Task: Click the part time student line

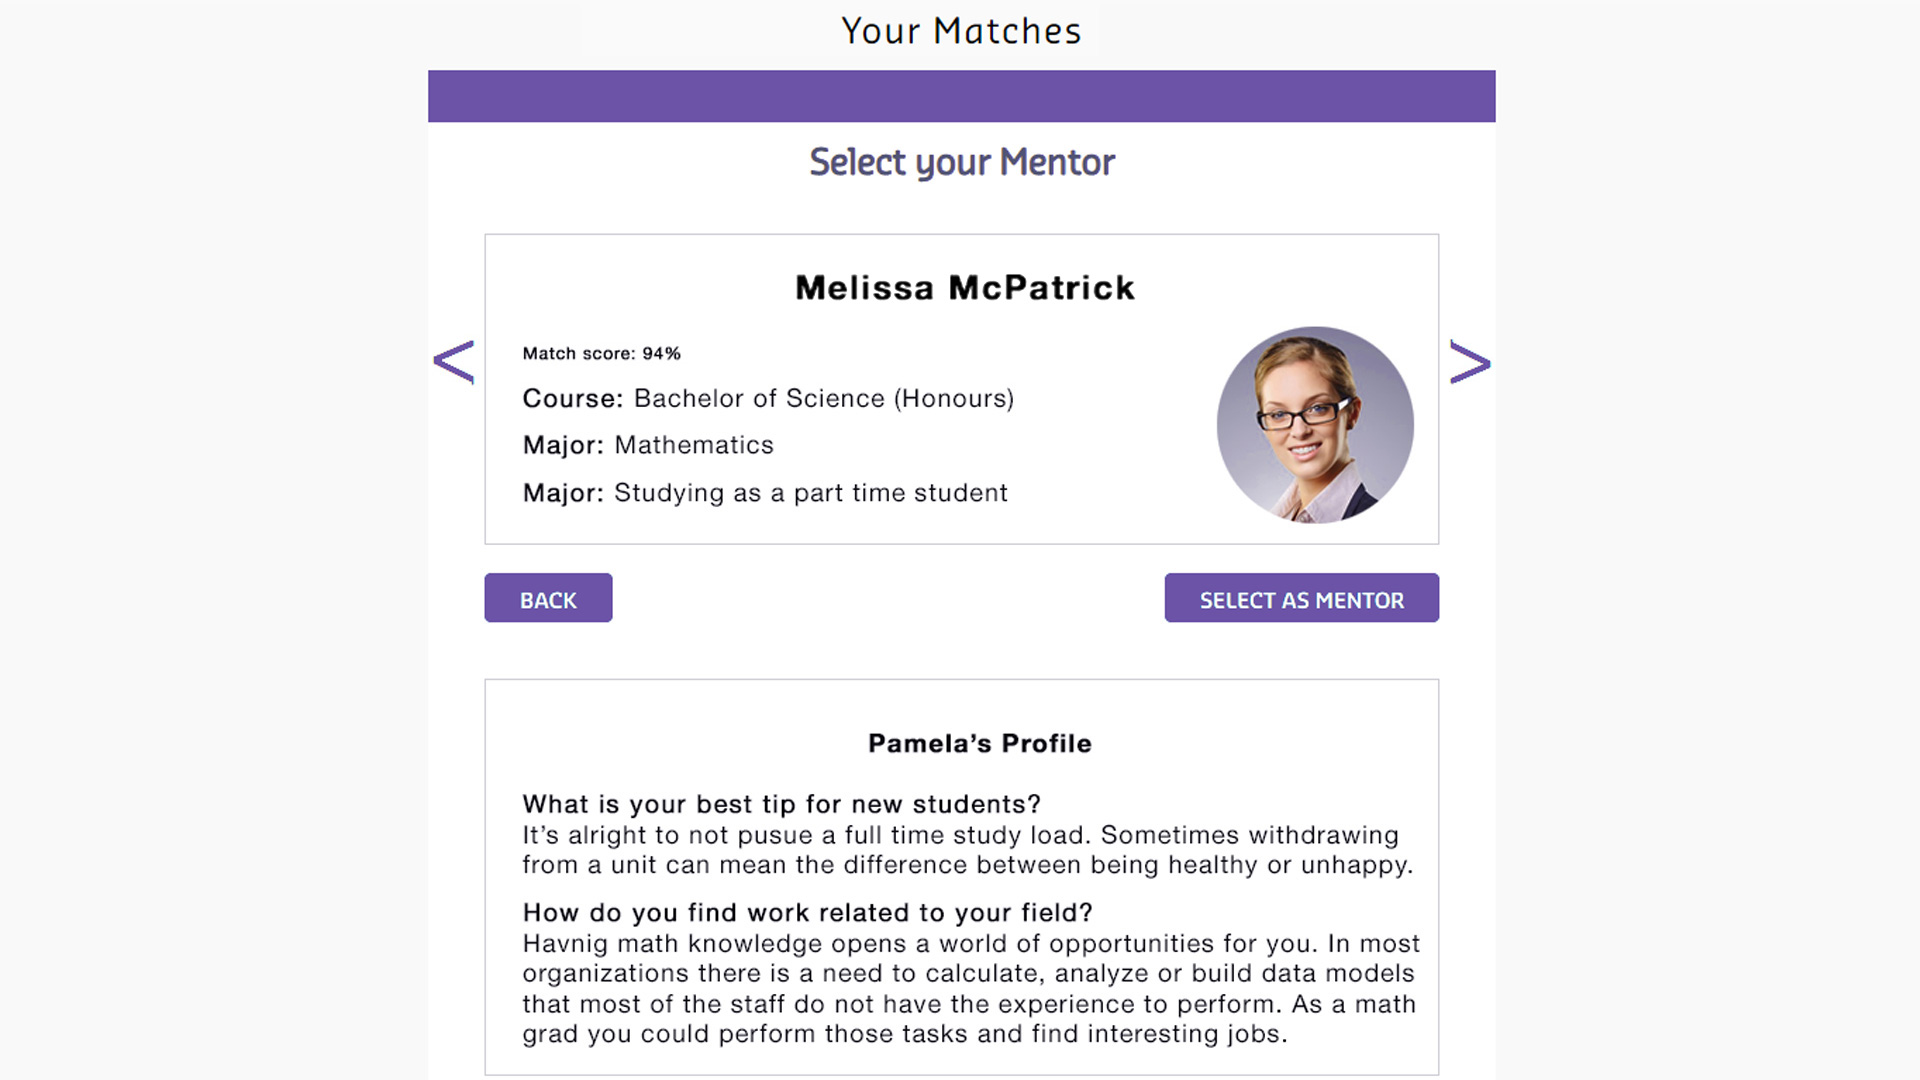Action: 764,493
